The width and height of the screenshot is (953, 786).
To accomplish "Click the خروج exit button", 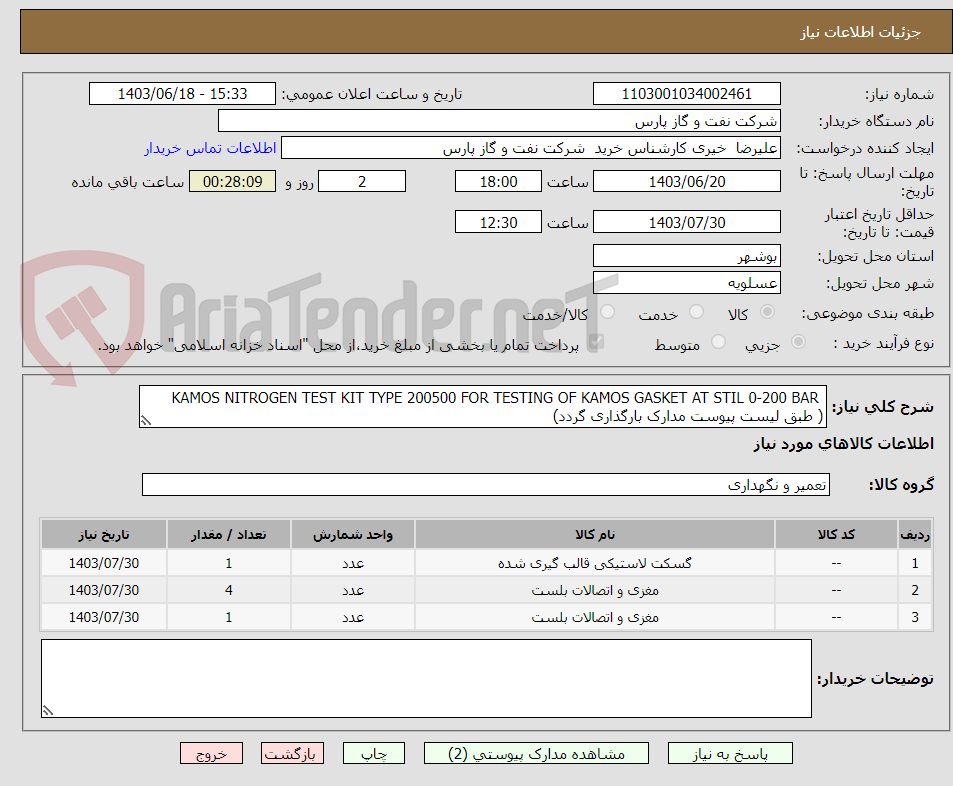I will [x=212, y=753].
